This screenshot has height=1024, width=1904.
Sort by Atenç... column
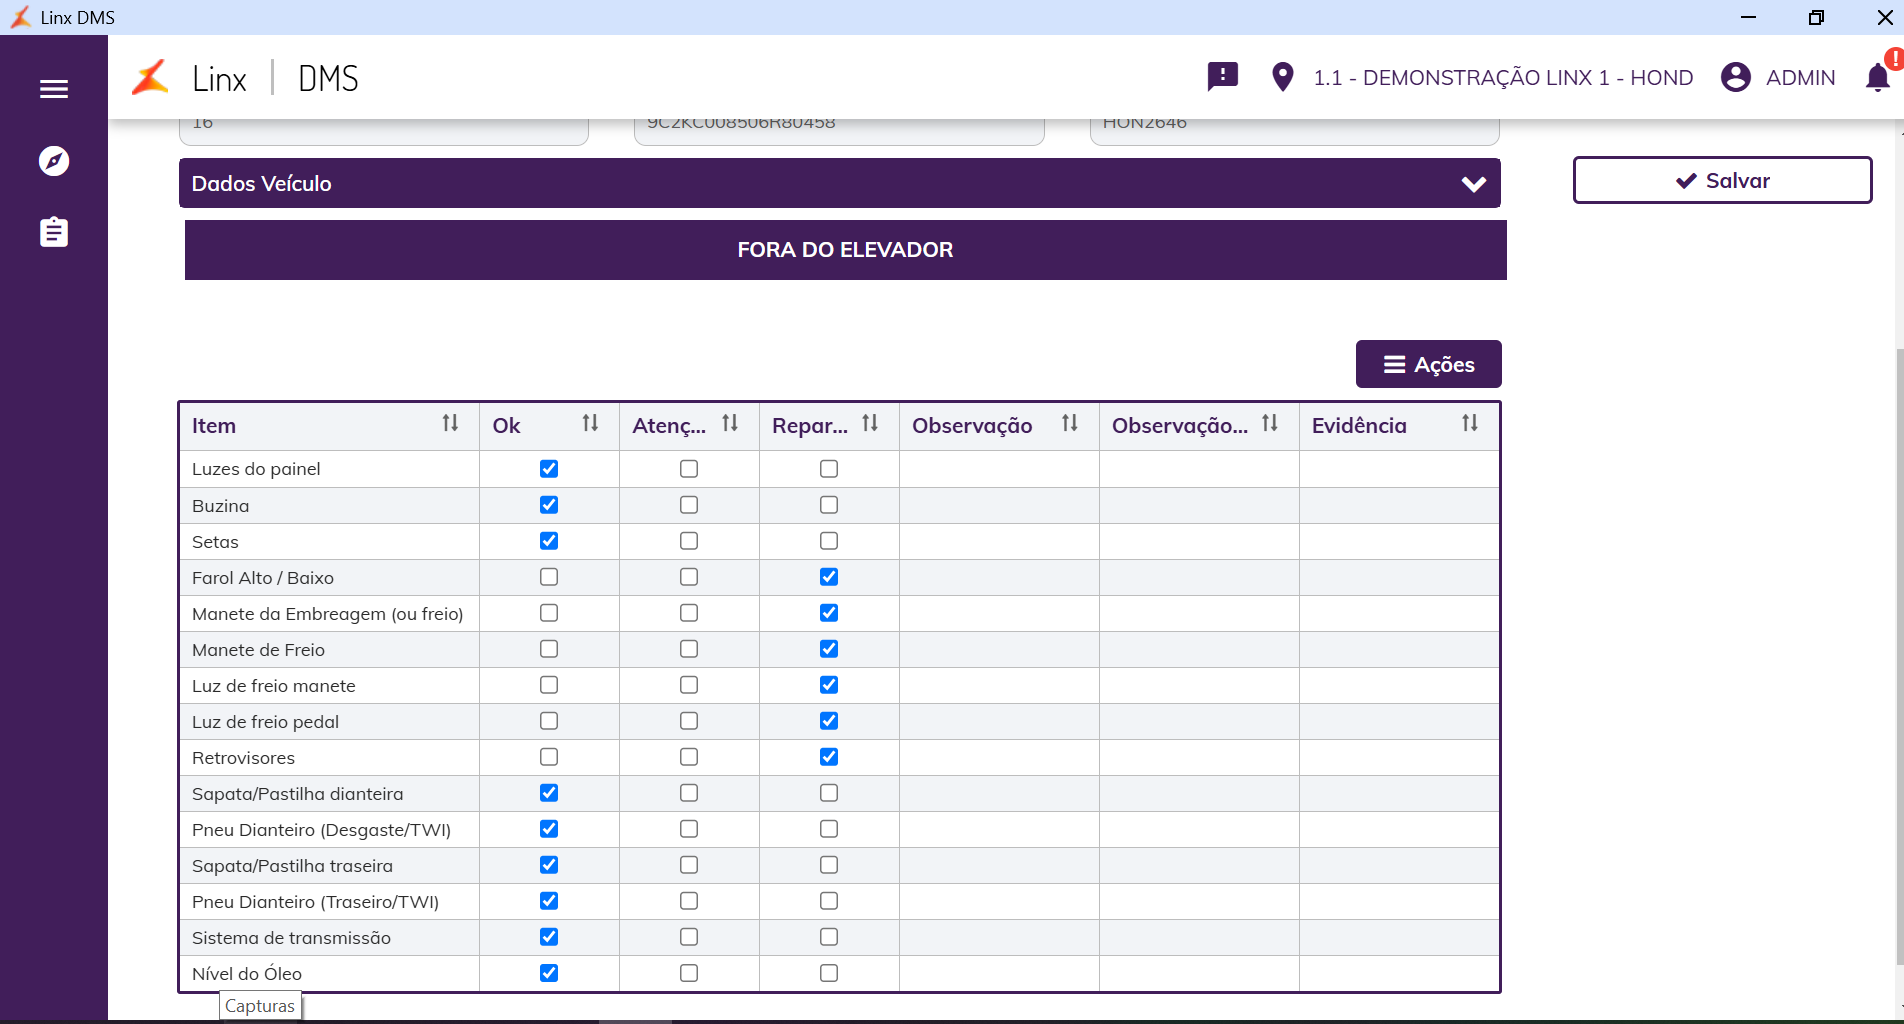coord(730,424)
